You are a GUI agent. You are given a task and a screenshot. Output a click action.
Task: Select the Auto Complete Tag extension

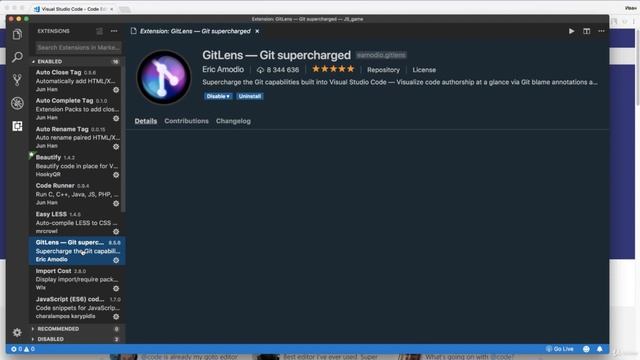click(x=77, y=109)
